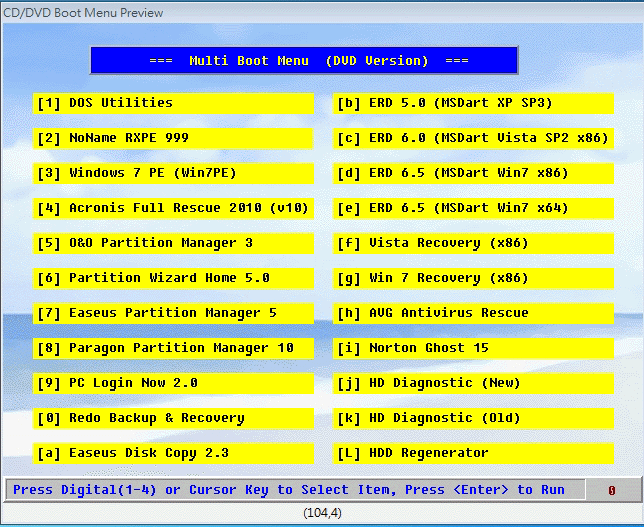Viewport: 644px width, 527px height.
Task: Click the red countdown counter 0
Action: point(612,490)
